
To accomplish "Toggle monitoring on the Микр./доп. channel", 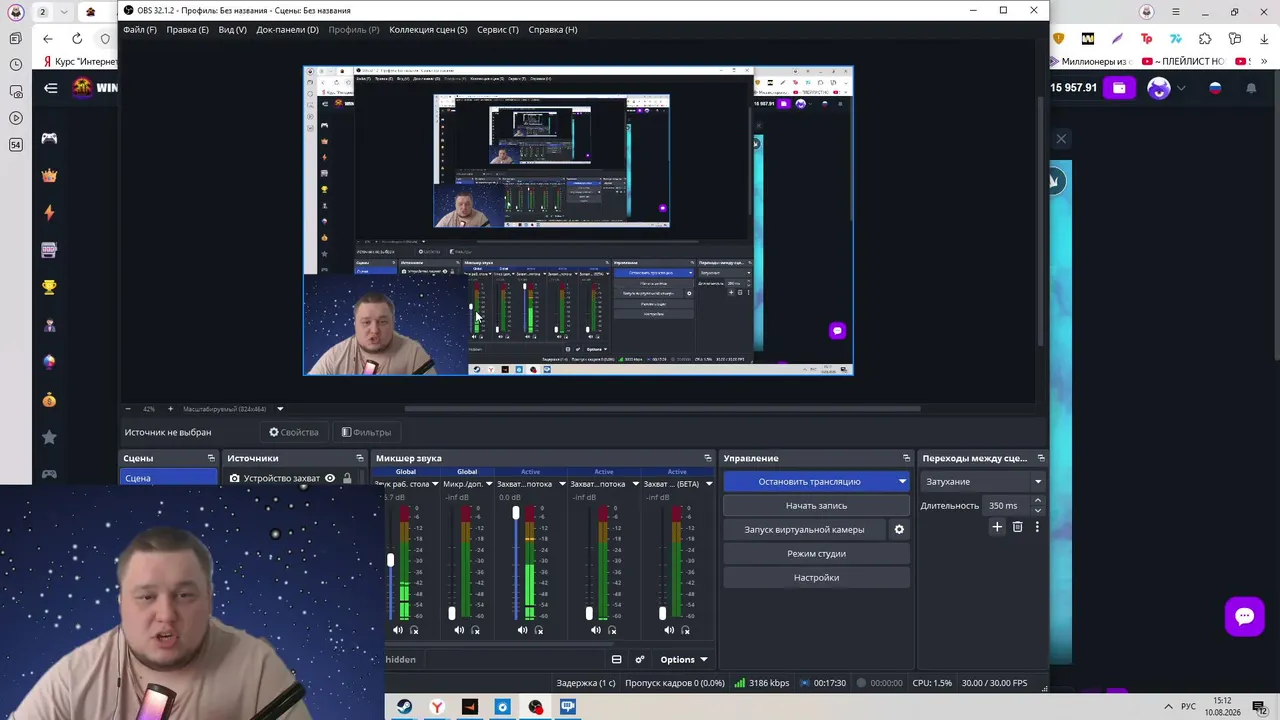I will tap(476, 630).
